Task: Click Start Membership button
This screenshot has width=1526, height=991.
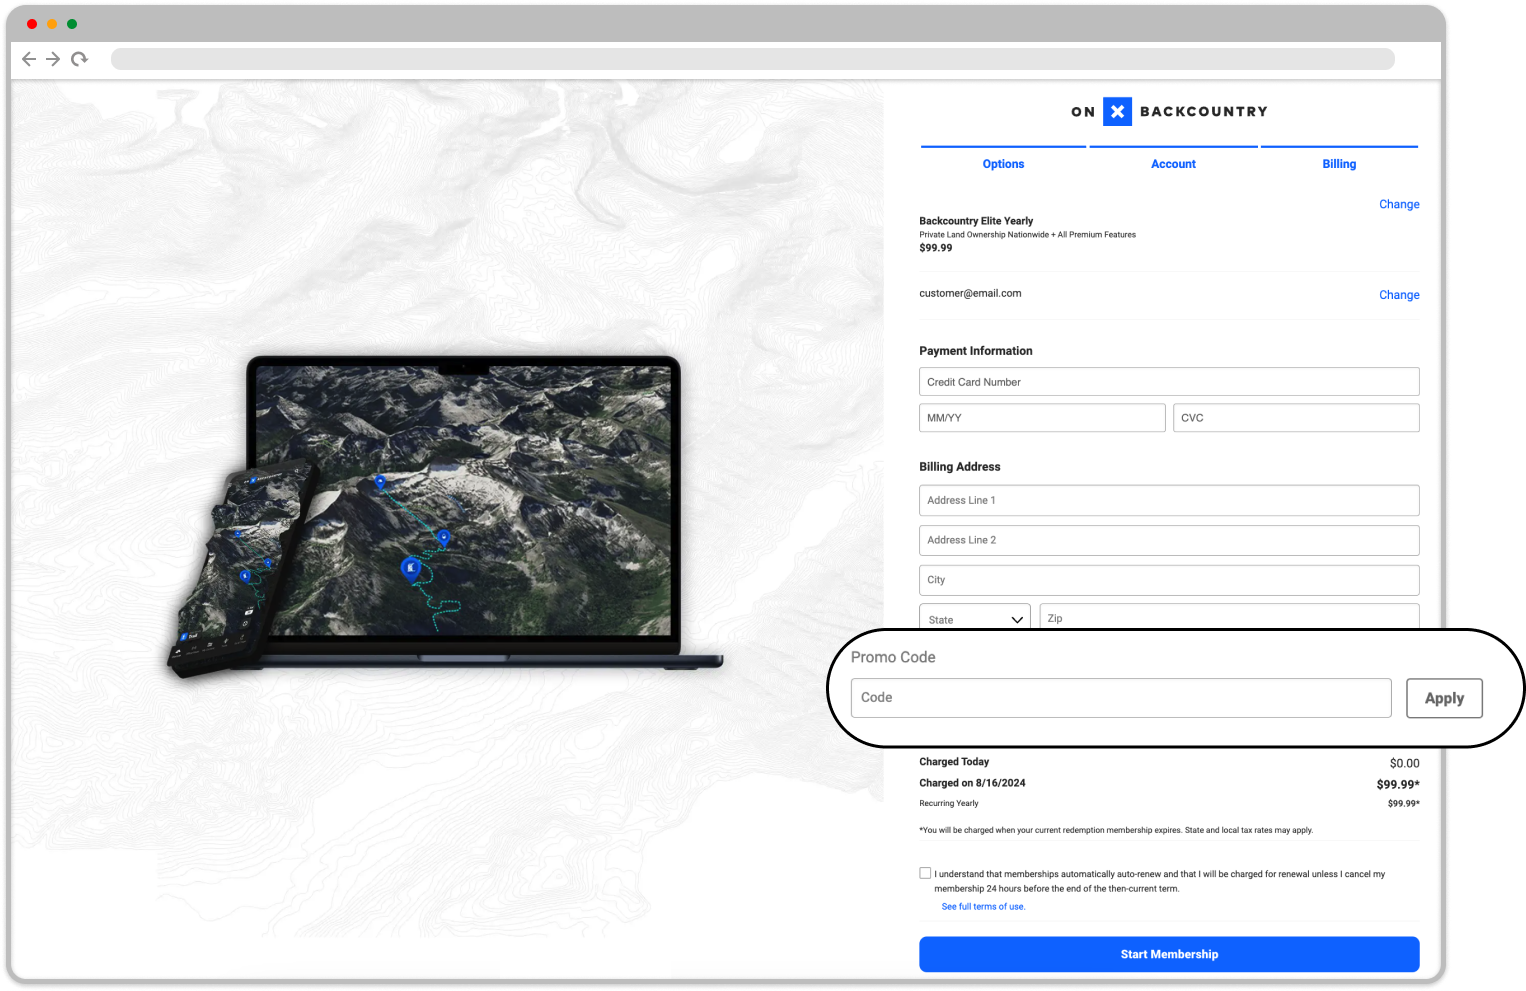Action: 1169,954
